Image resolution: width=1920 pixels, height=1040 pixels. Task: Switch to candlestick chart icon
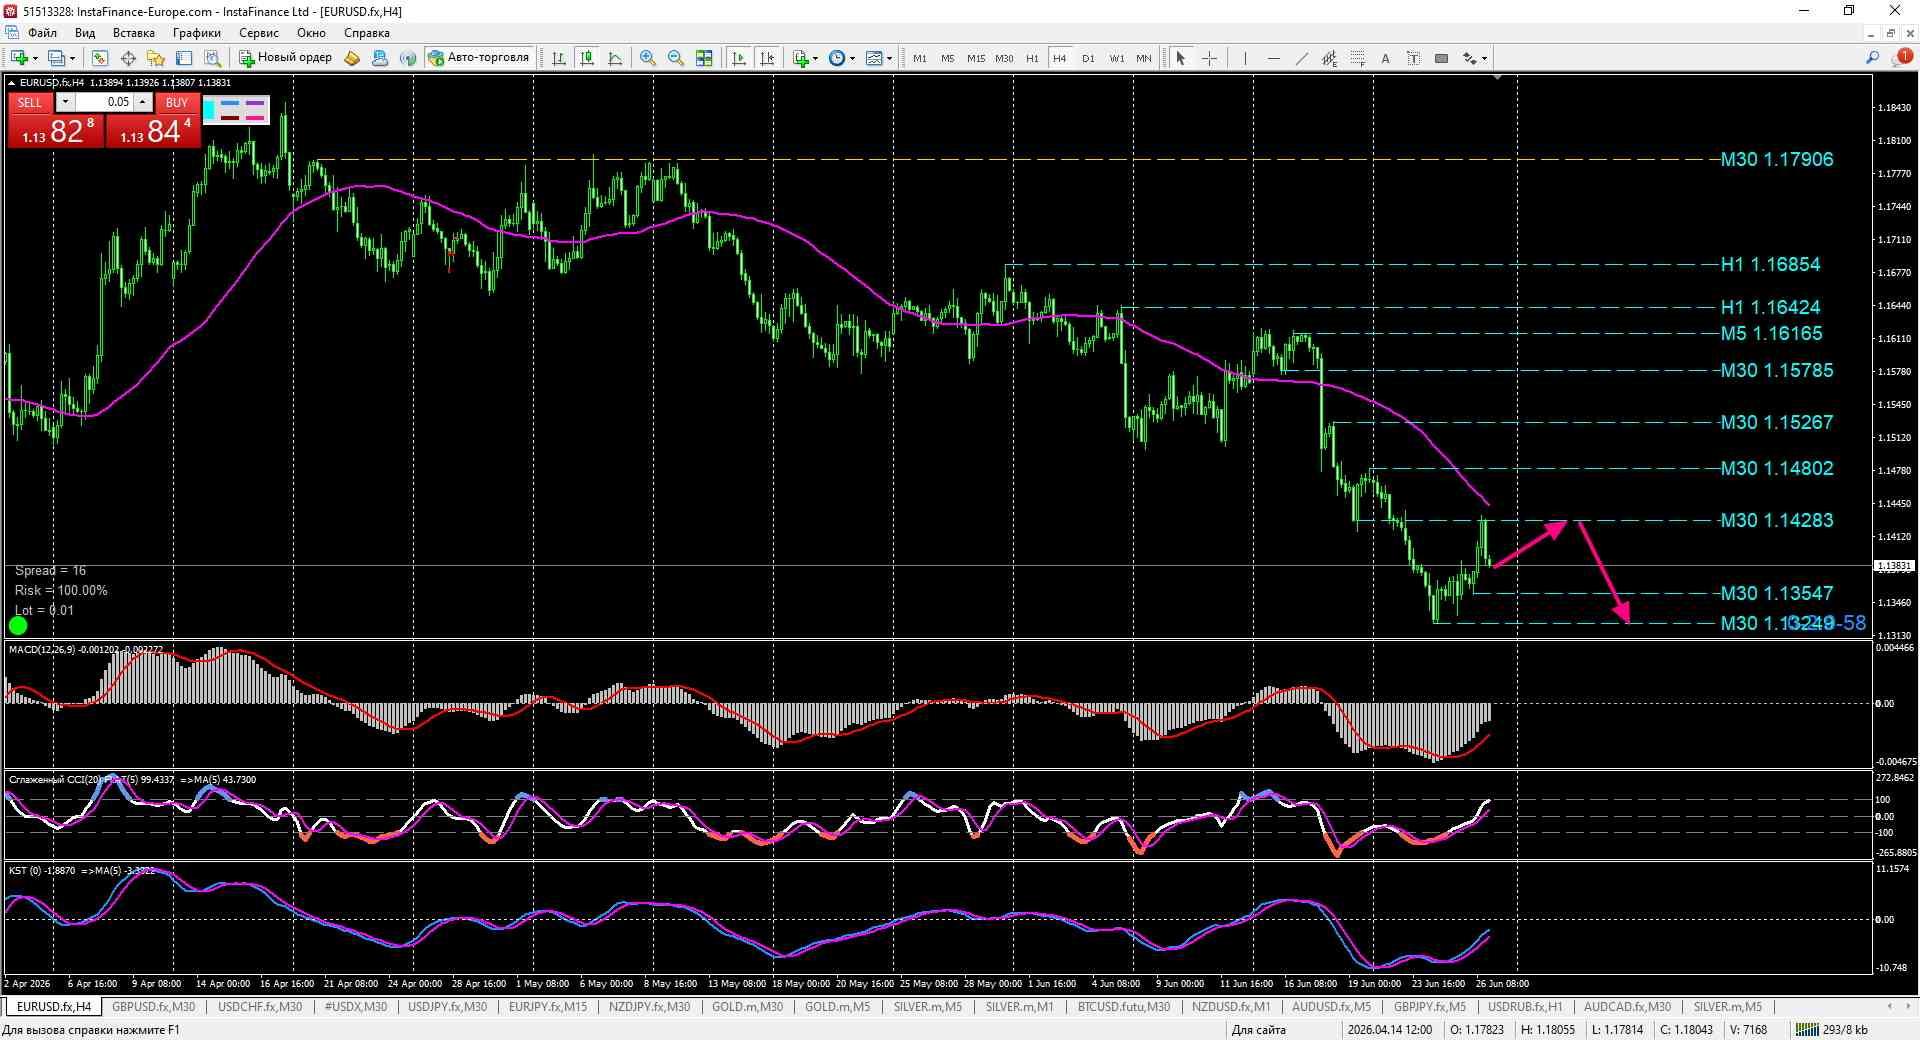587,58
